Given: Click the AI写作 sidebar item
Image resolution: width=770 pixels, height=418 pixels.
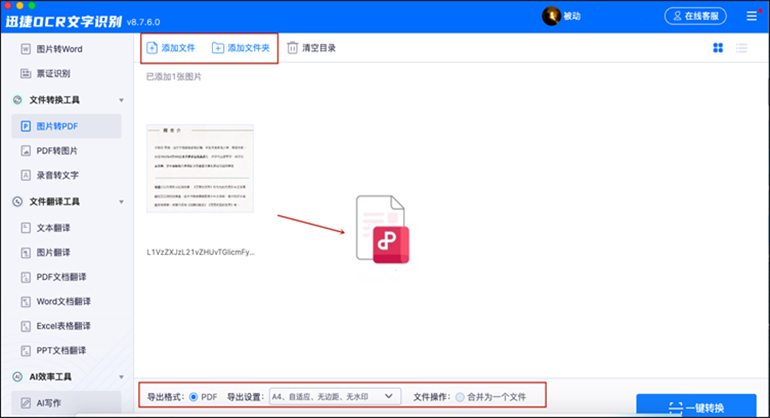Looking at the screenshot, I should click(66, 403).
